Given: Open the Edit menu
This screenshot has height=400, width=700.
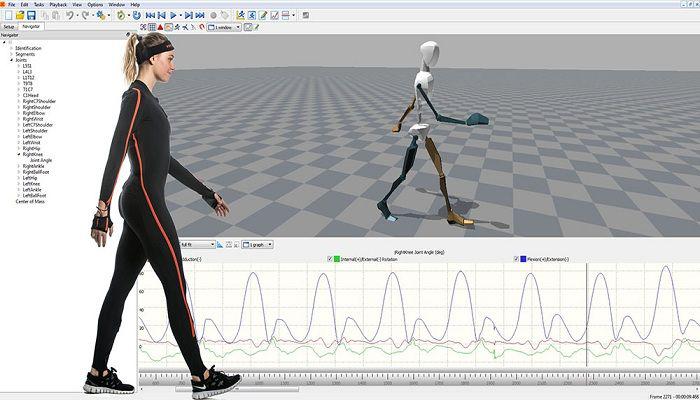Looking at the screenshot, I should (x=25, y=4).
